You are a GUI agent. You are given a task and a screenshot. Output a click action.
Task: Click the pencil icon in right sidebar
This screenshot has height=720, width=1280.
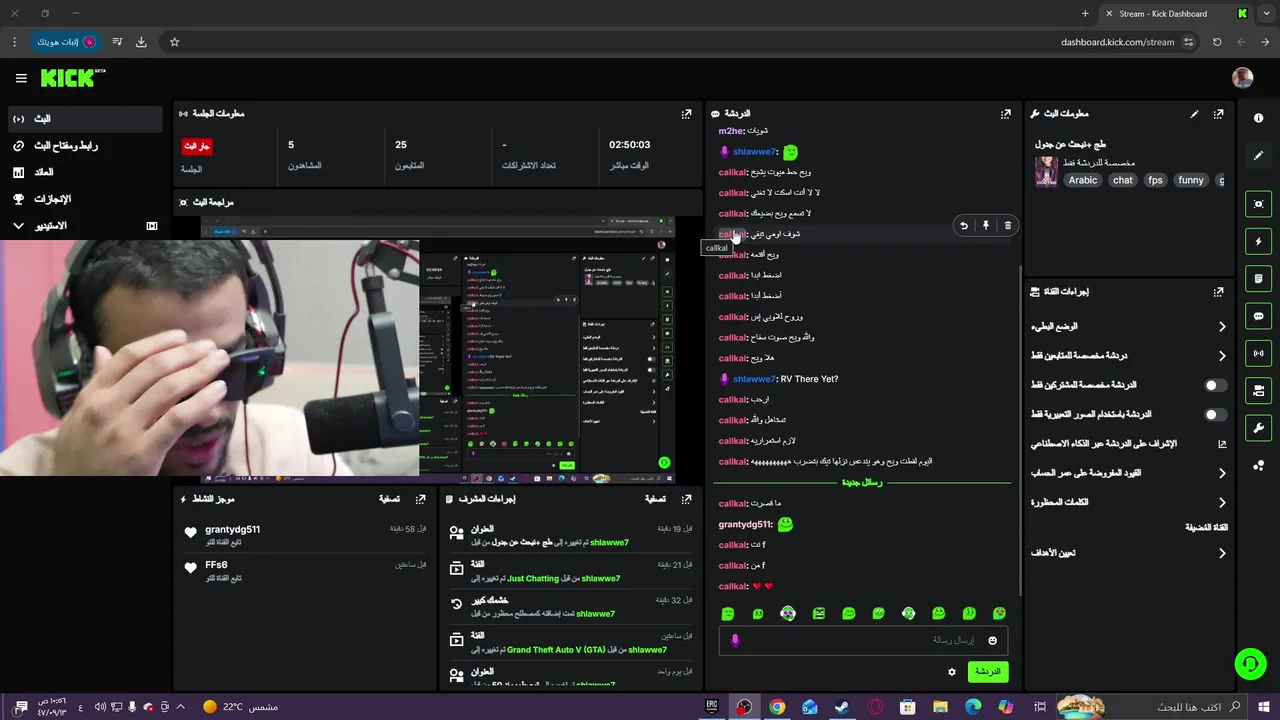click(1258, 155)
